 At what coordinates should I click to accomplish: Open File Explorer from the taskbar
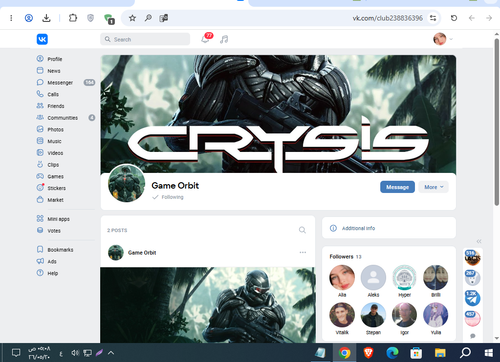(x=440, y=353)
